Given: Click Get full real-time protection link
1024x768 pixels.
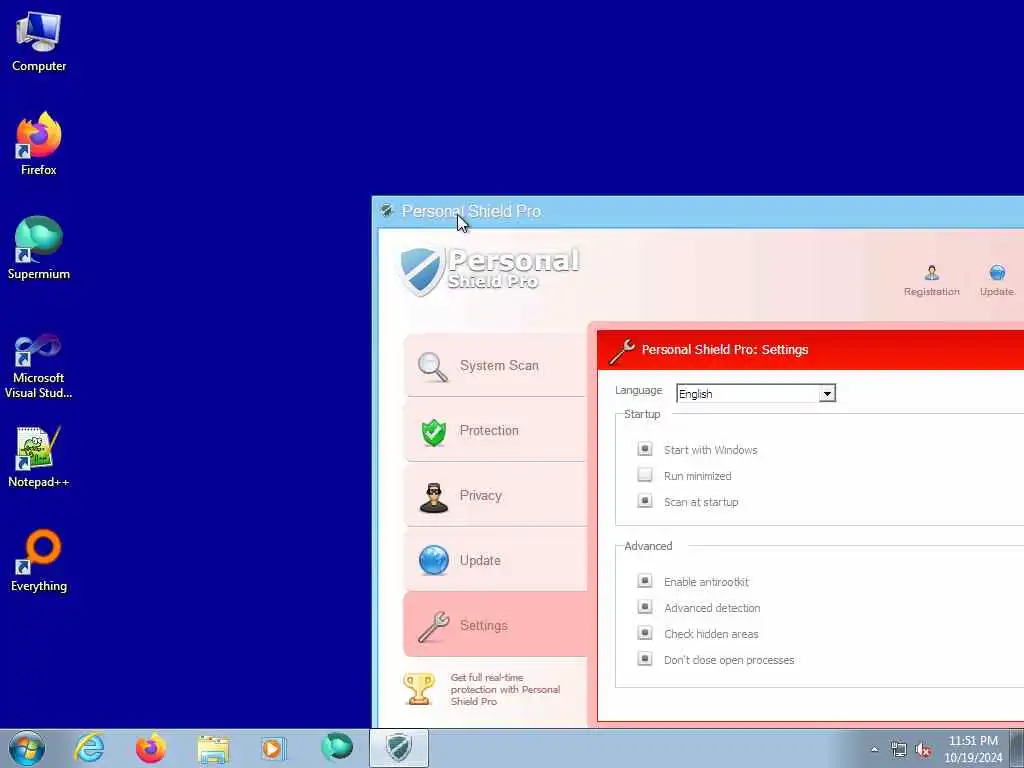Looking at the screenshot, I should pos(505,689).
